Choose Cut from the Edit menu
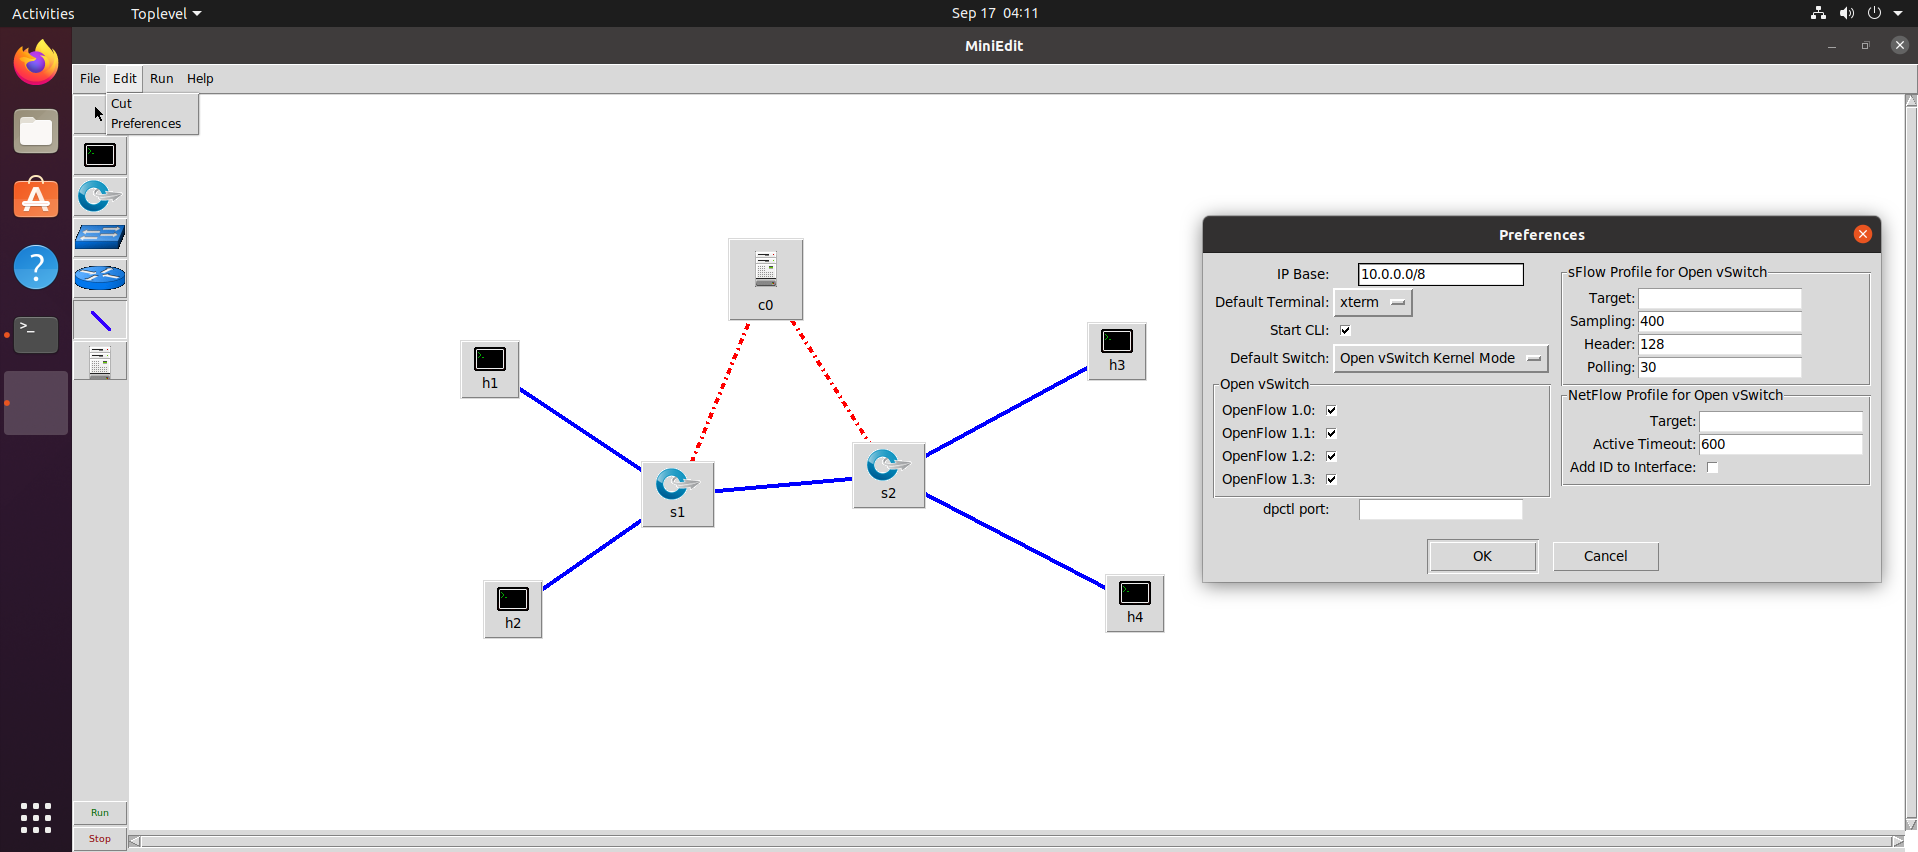 click(x=152, y=103)
